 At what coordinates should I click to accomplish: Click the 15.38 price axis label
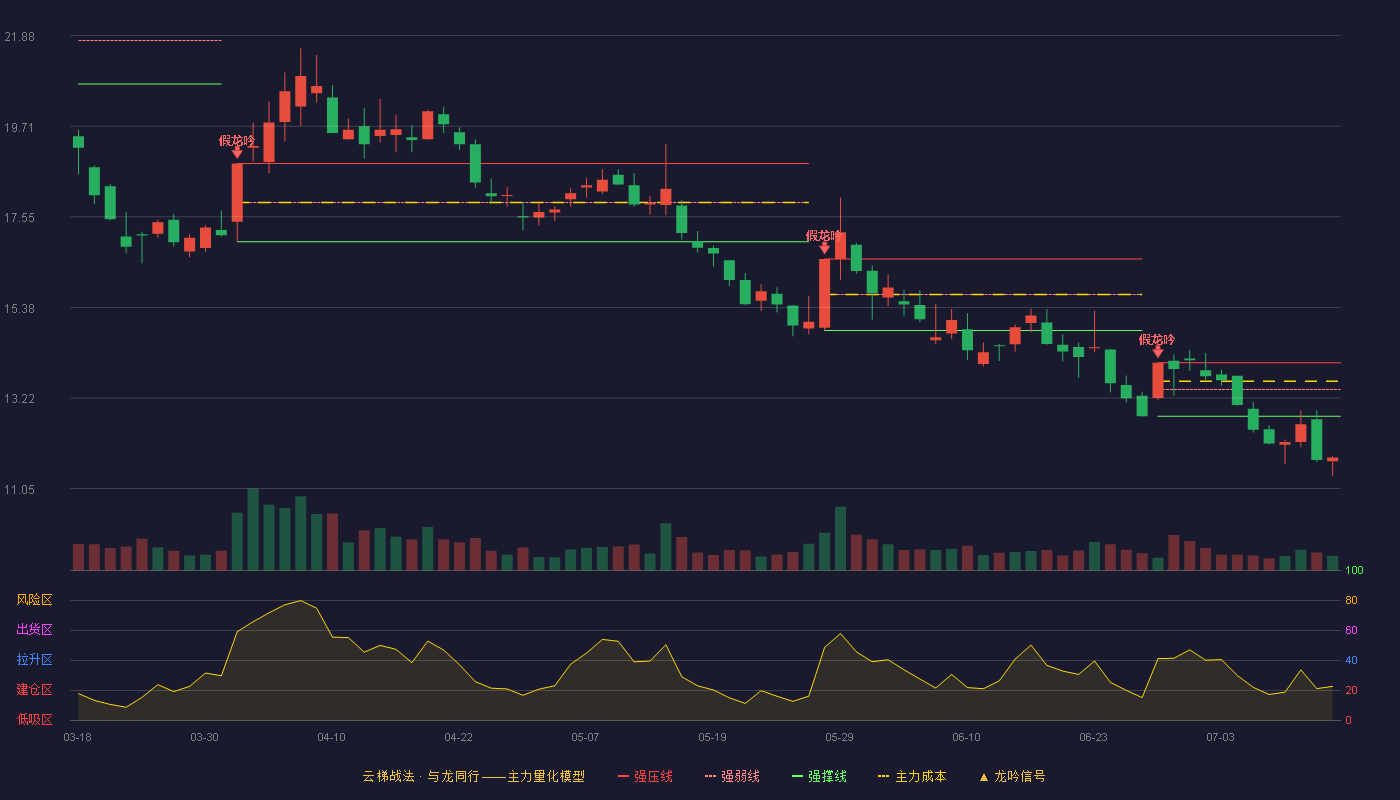[x=19, y=309]
